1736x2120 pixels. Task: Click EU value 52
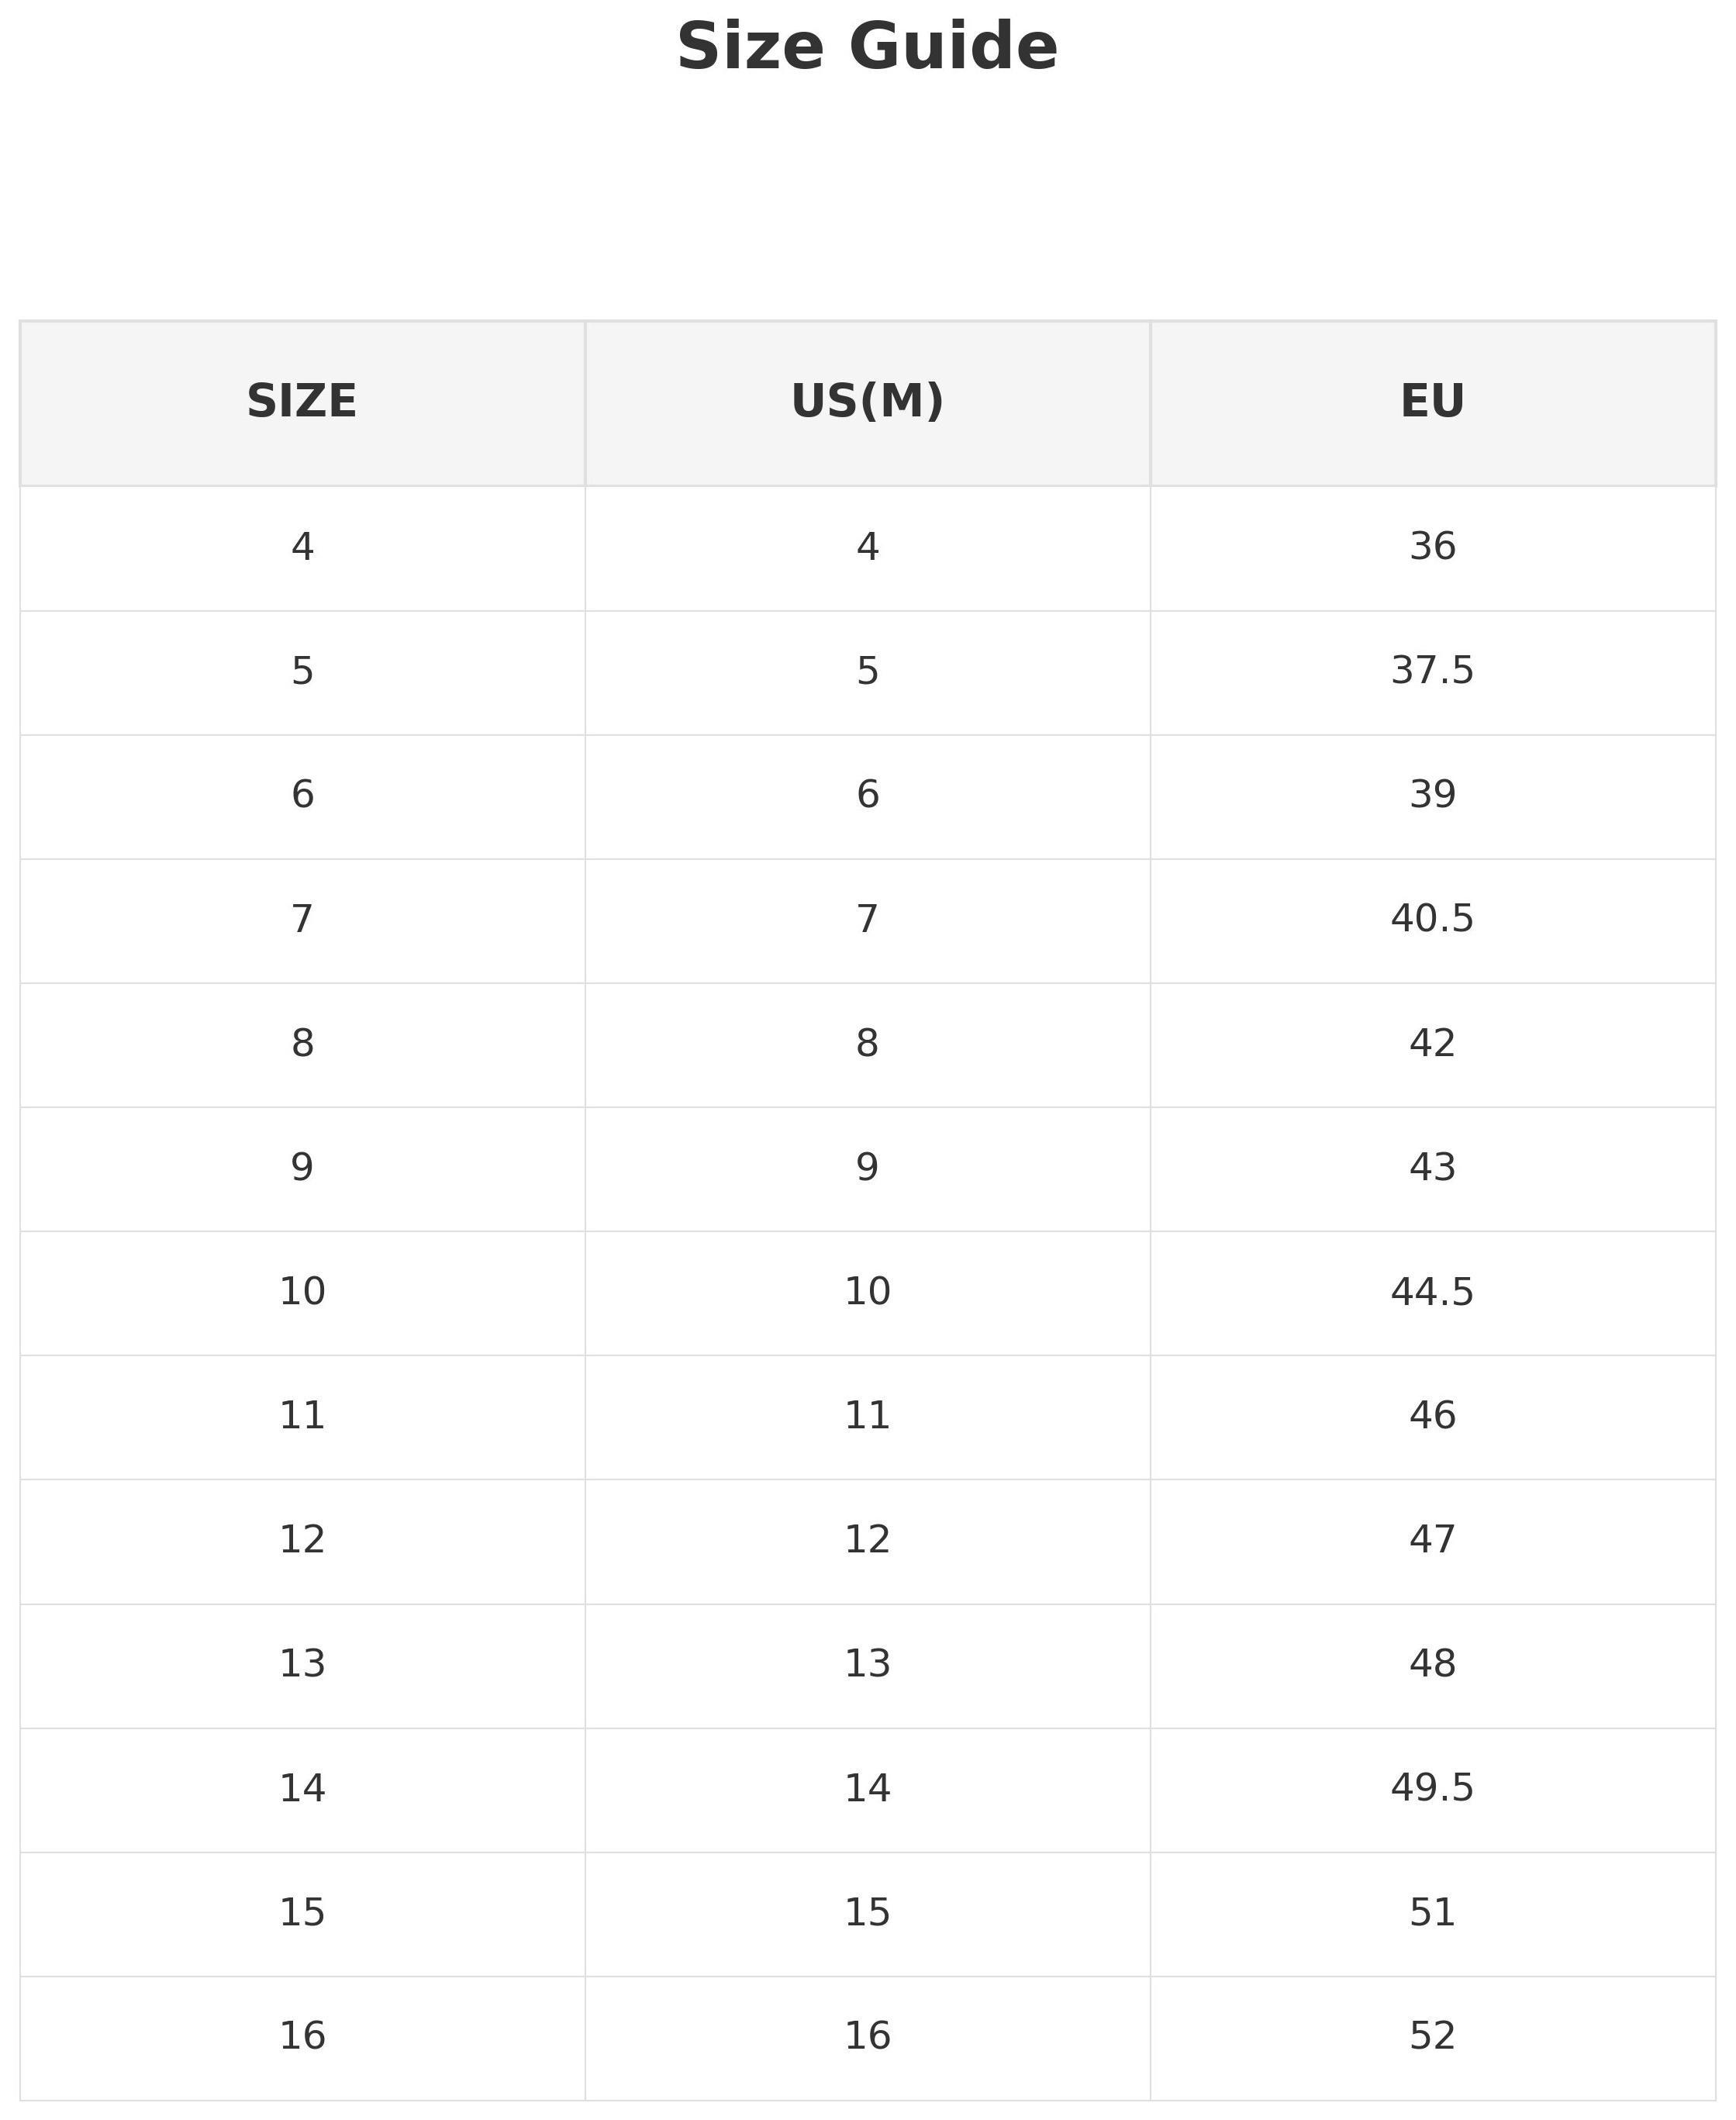pyautogui.click(x=1432, y=2036)
